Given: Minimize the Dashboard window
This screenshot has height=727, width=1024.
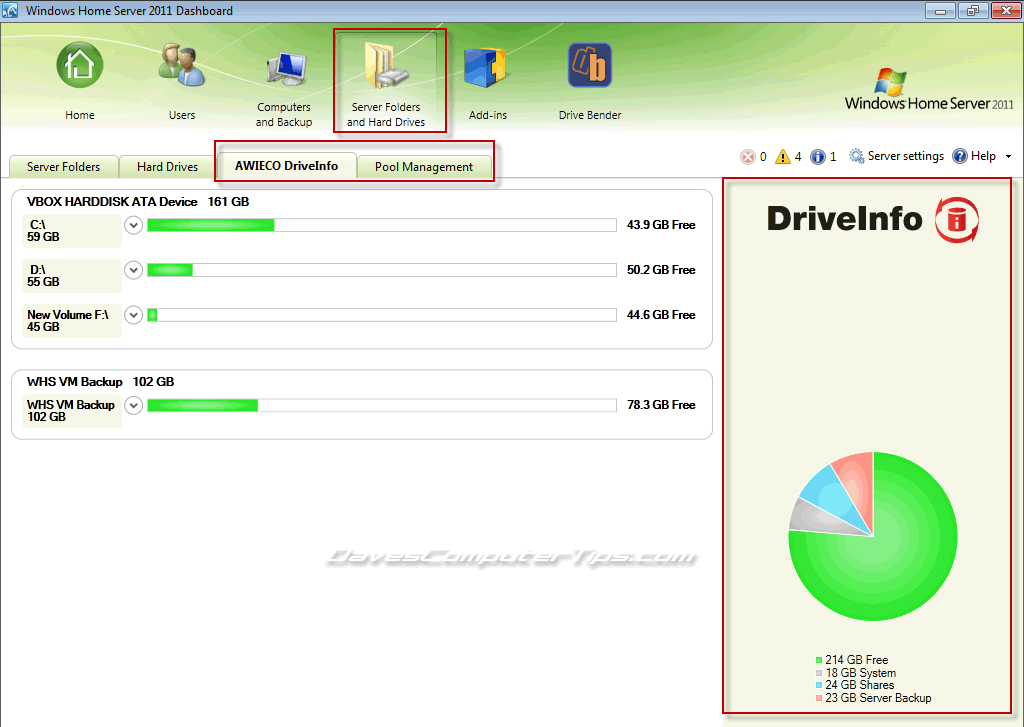Looking at the screenshot, I should pyautogui.click(x=940, y=10).
